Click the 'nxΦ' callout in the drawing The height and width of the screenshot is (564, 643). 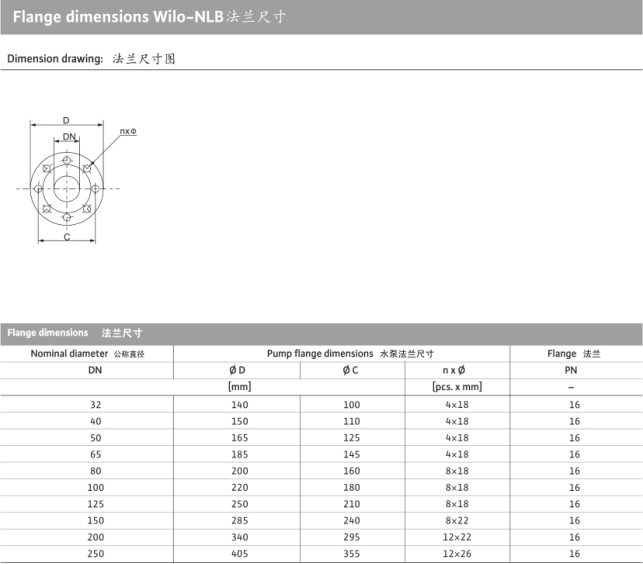pos(128,131)
